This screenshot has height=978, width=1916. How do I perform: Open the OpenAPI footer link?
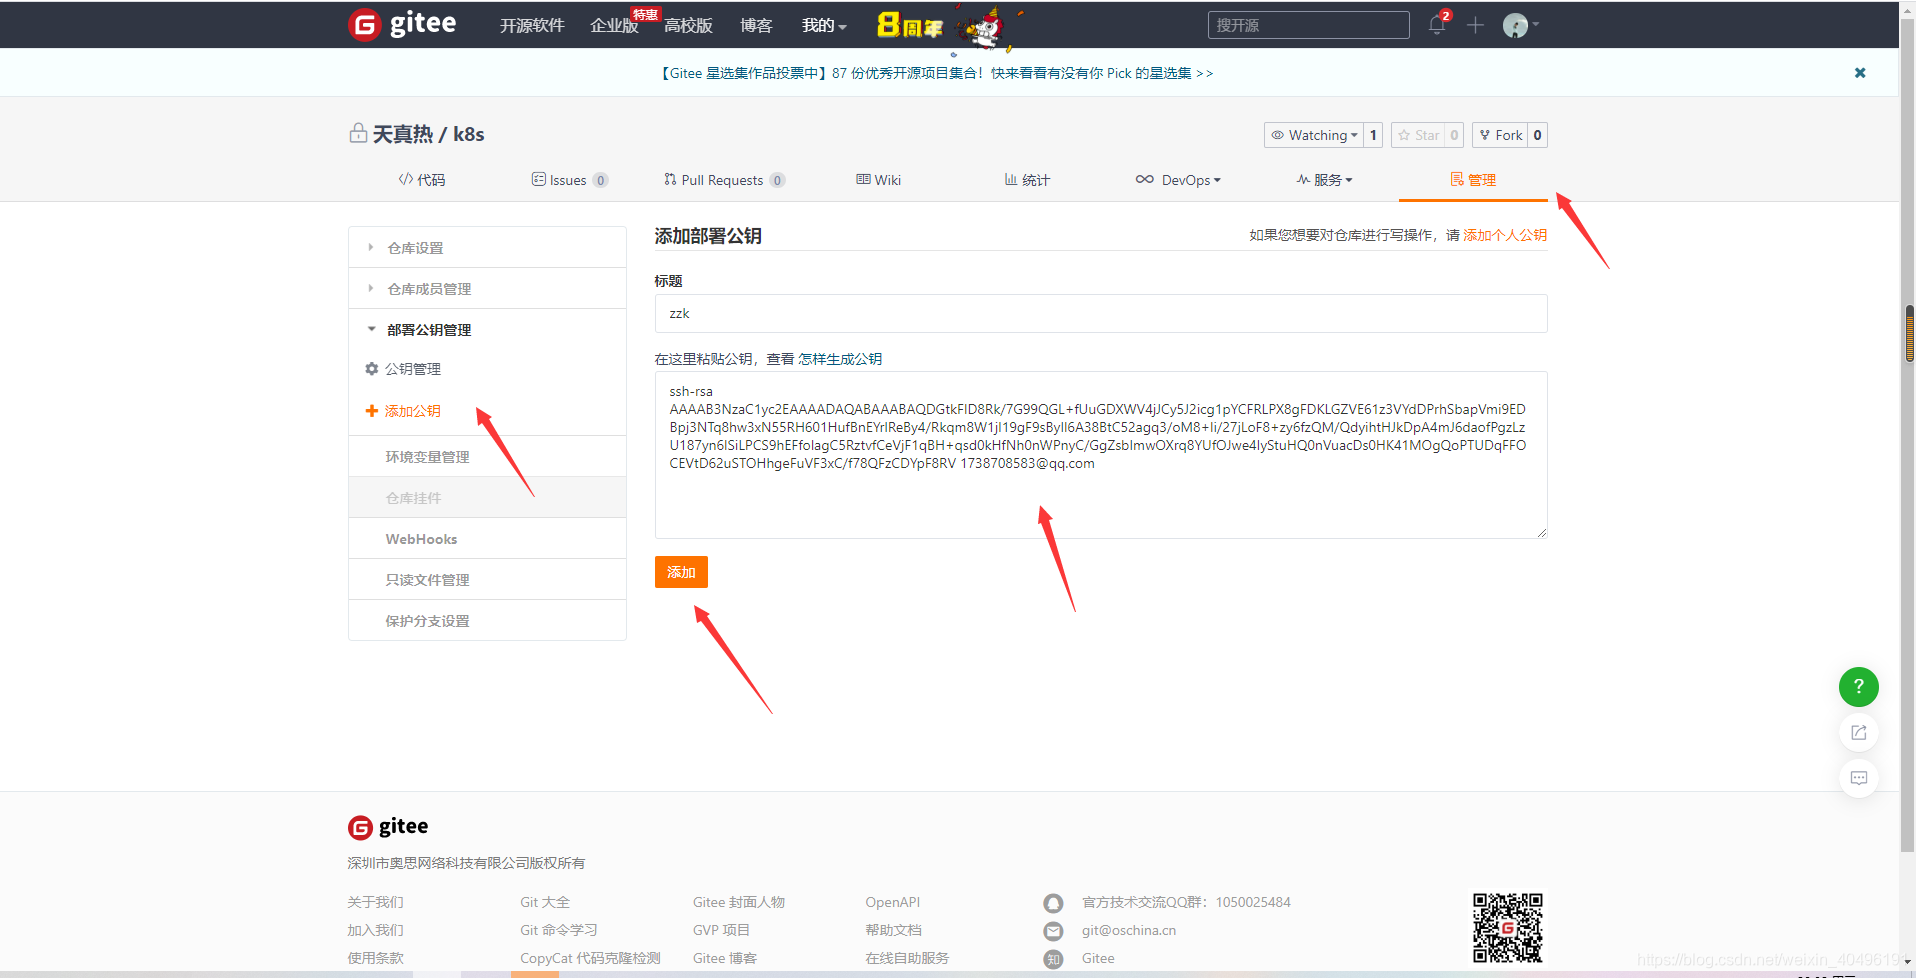[x=892, y=902]
